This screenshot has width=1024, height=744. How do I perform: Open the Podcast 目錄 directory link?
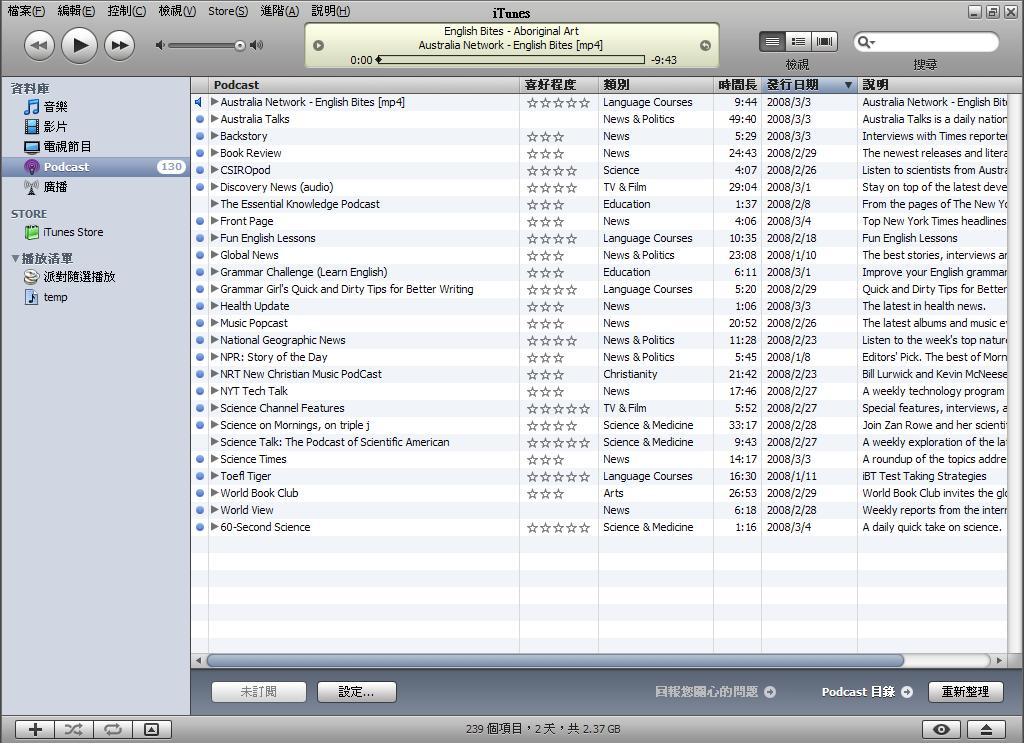tap(867, 692)
